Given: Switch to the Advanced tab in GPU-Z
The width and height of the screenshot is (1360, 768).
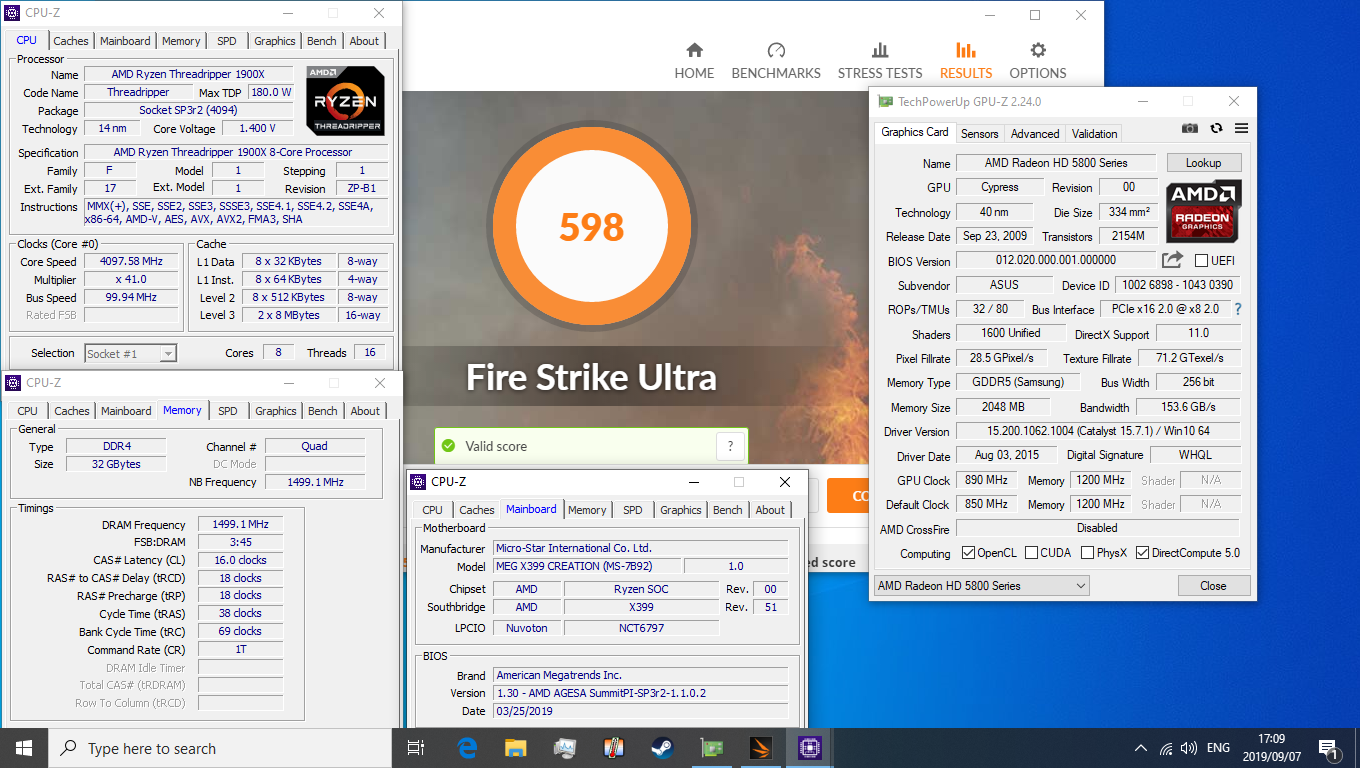Looking at the screenshot, I should (x=1035, y=133).
